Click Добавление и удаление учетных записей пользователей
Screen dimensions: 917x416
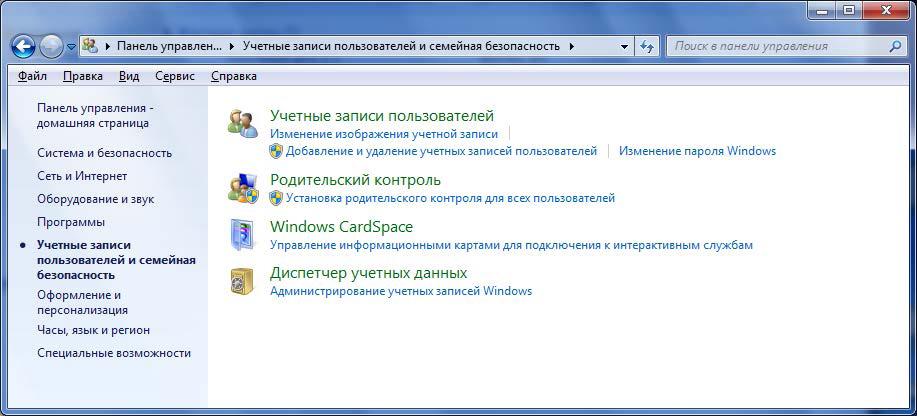tap(442, 152)
